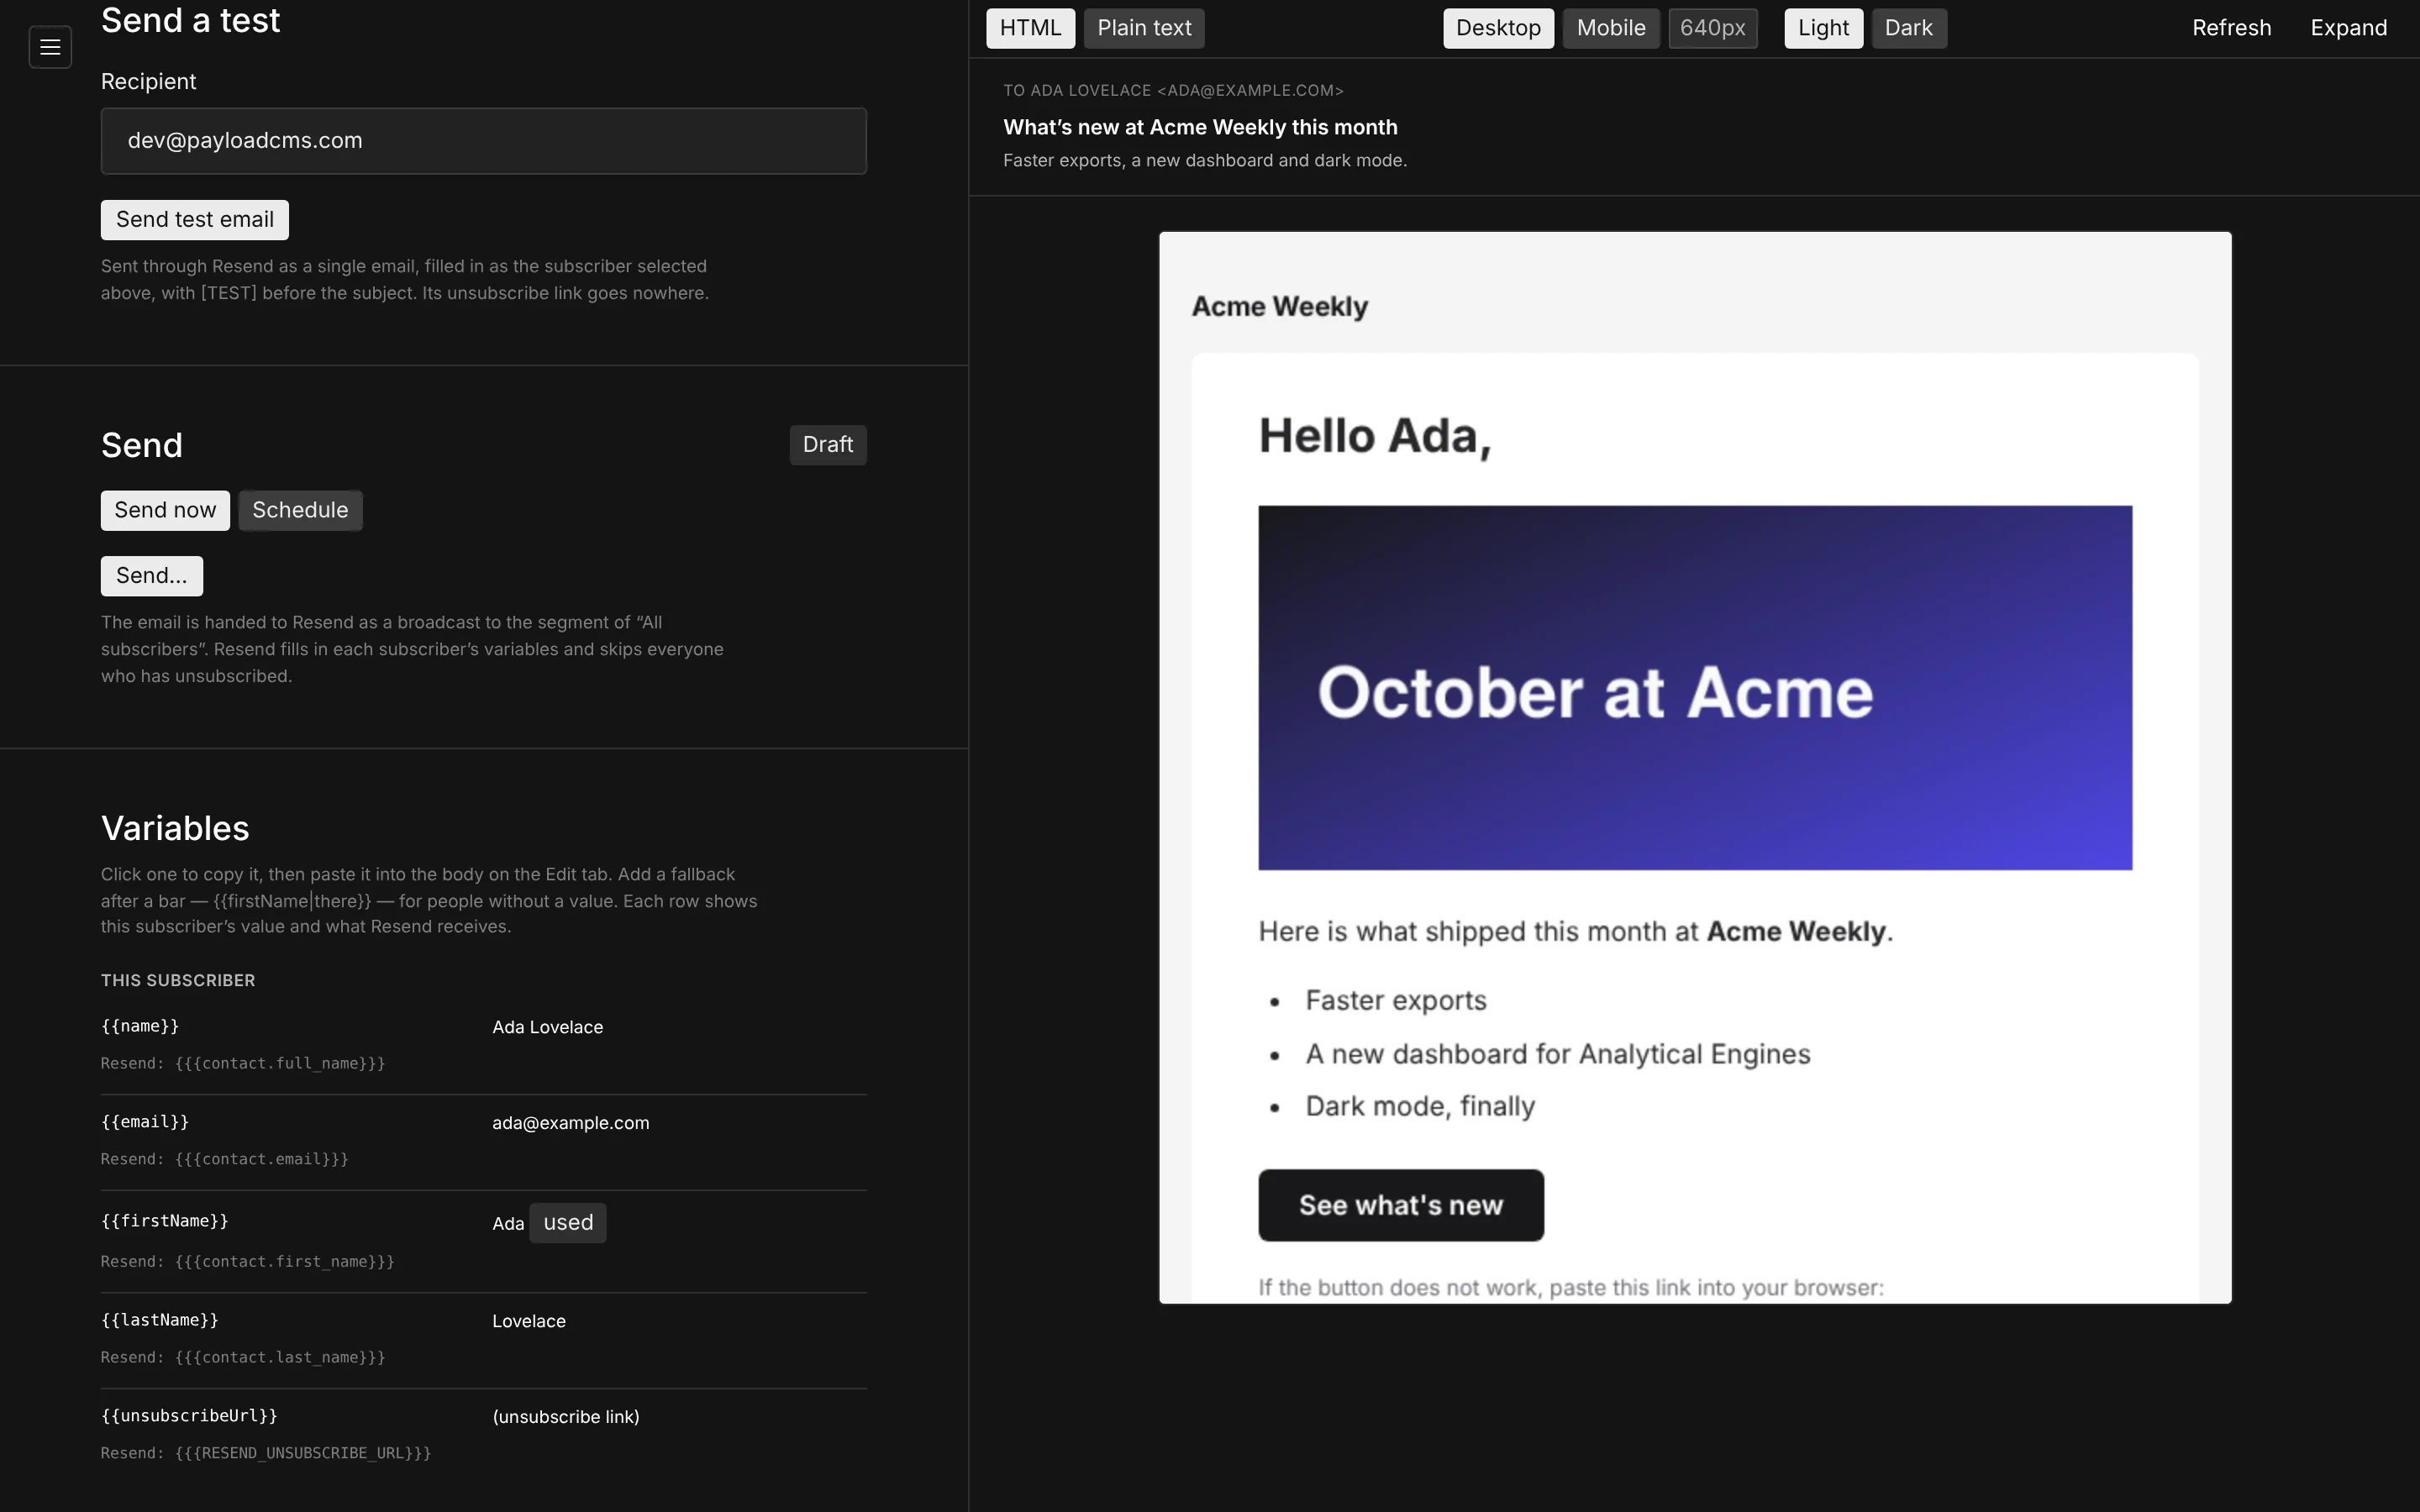Click the 'THIS SUBSCRIBER' label
The width and height of the screenshot is (2420, 1512).
click(178, 980)
